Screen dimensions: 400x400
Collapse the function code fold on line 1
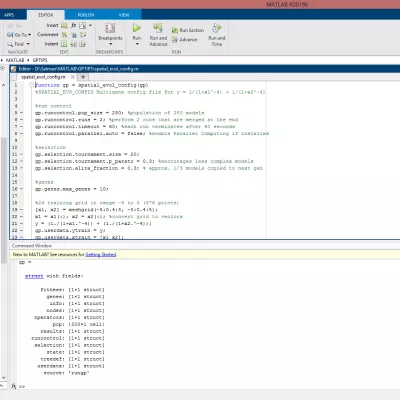[31, 85]
